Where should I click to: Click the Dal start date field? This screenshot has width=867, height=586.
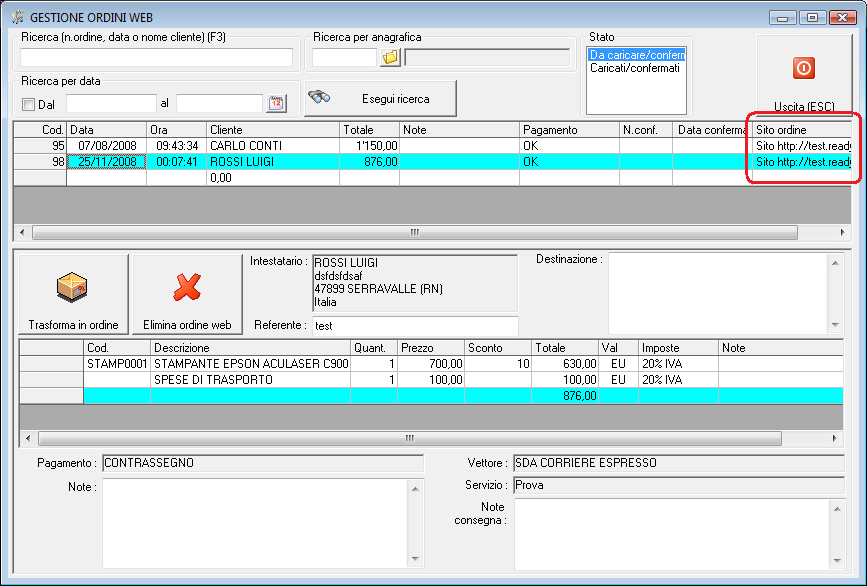(x=111, y=103)
